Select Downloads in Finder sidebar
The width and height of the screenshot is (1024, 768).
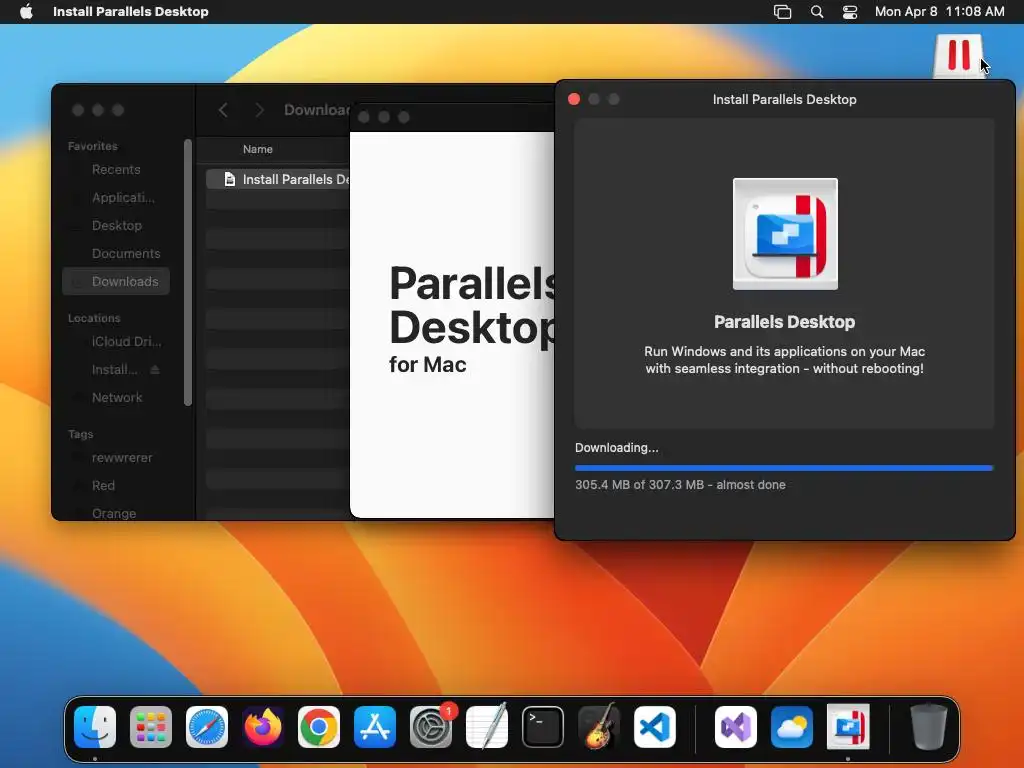point(116,281)
